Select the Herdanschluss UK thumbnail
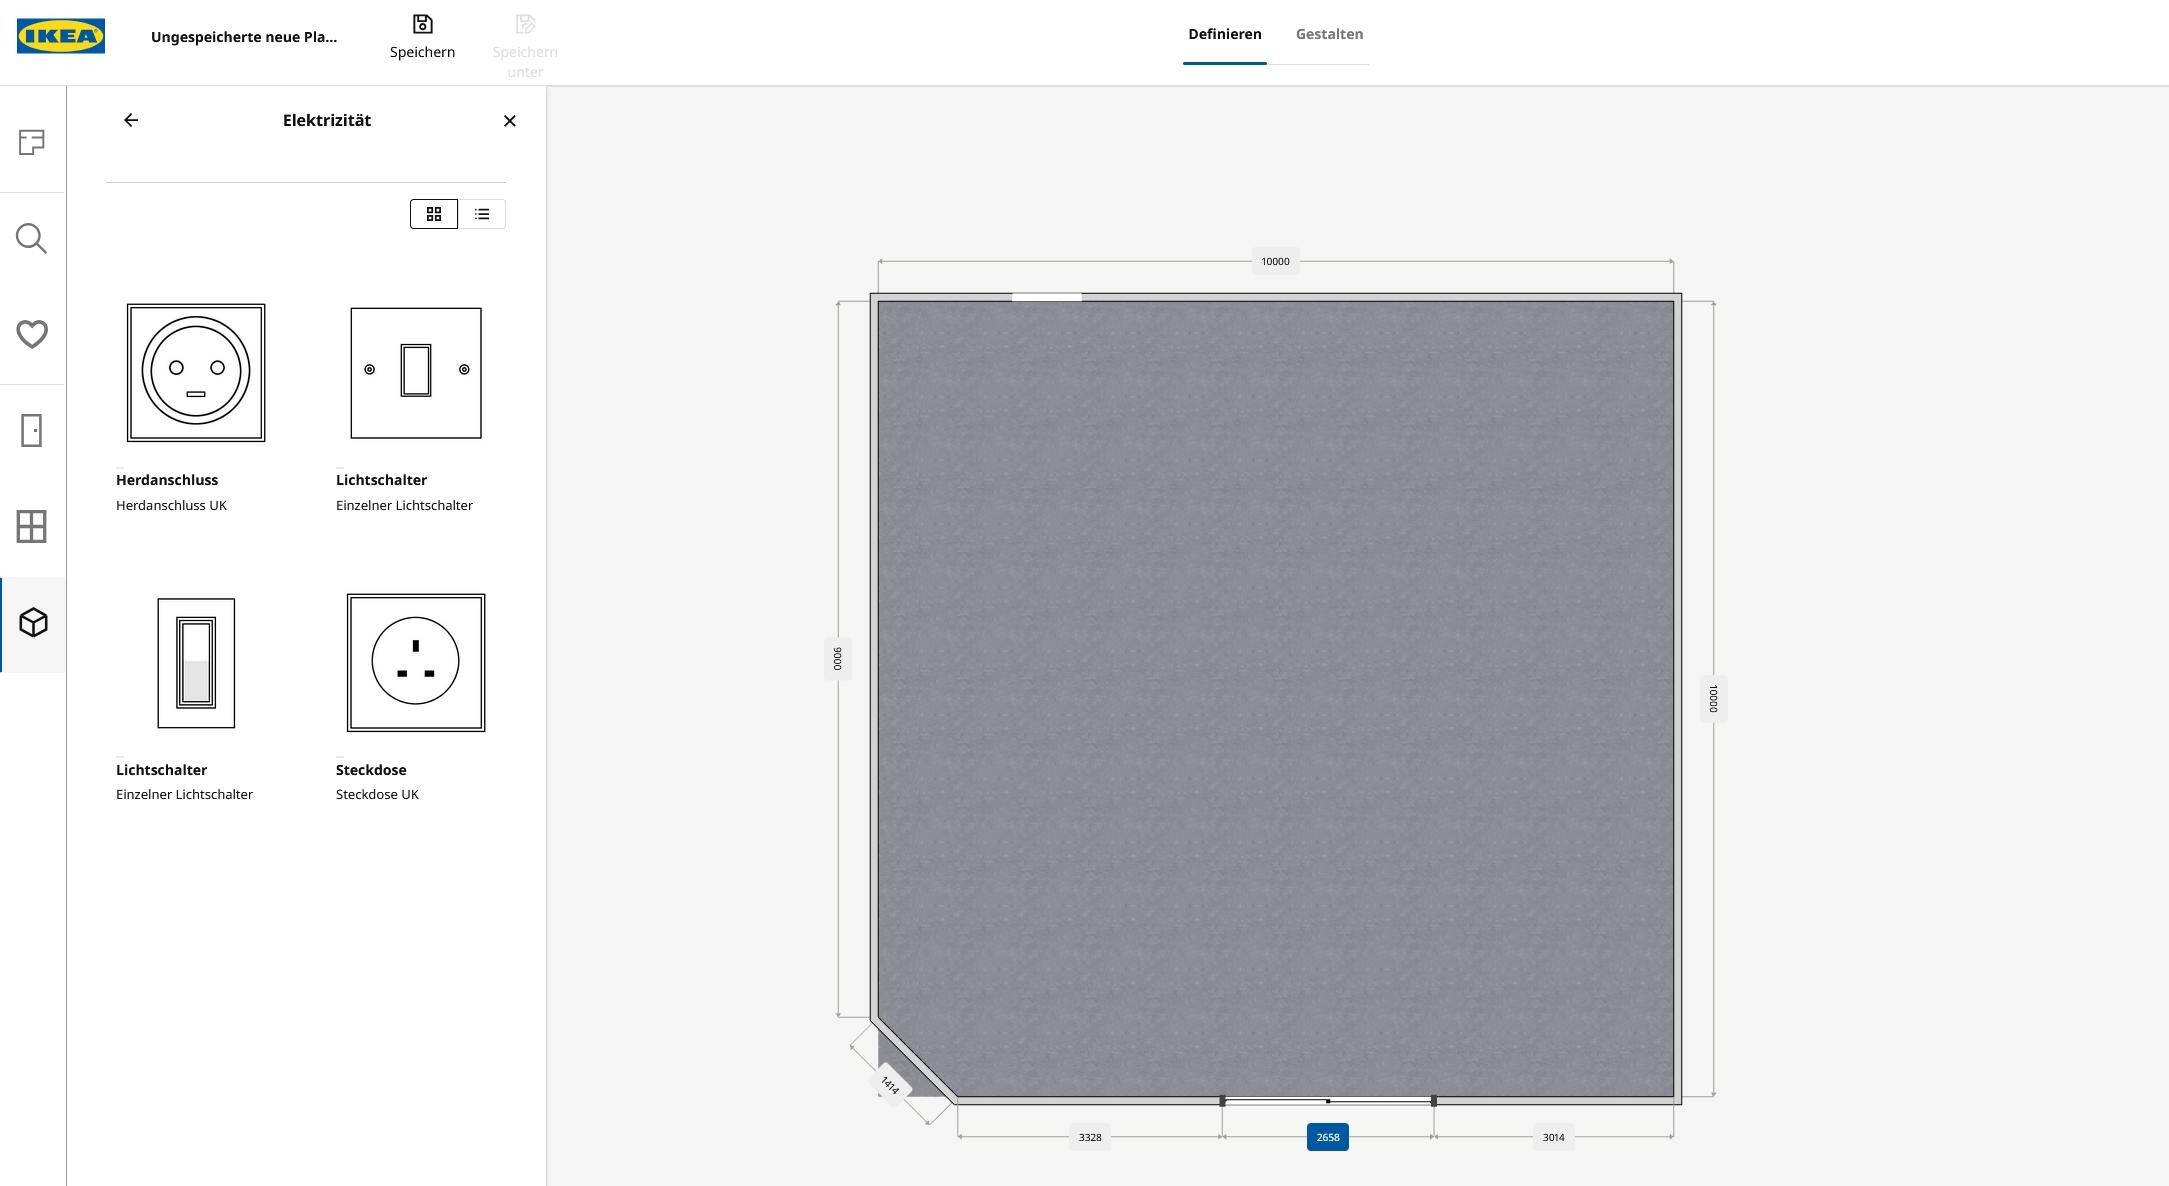This screenshot has width=2169, height=1186. click(x=196, y=373)
